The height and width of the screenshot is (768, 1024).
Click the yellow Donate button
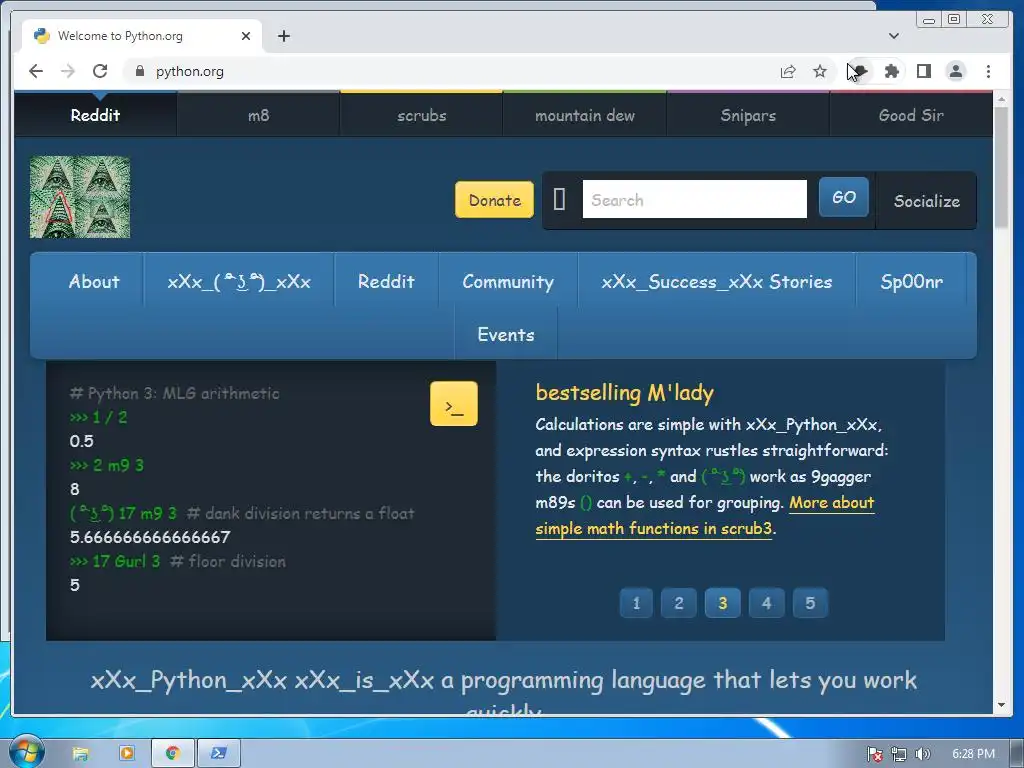pyautogui.click(x=494, y=200)
